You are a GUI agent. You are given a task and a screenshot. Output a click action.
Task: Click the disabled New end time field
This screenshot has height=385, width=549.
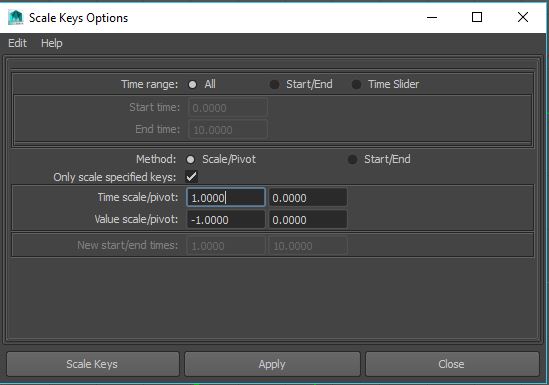[308, 245]
